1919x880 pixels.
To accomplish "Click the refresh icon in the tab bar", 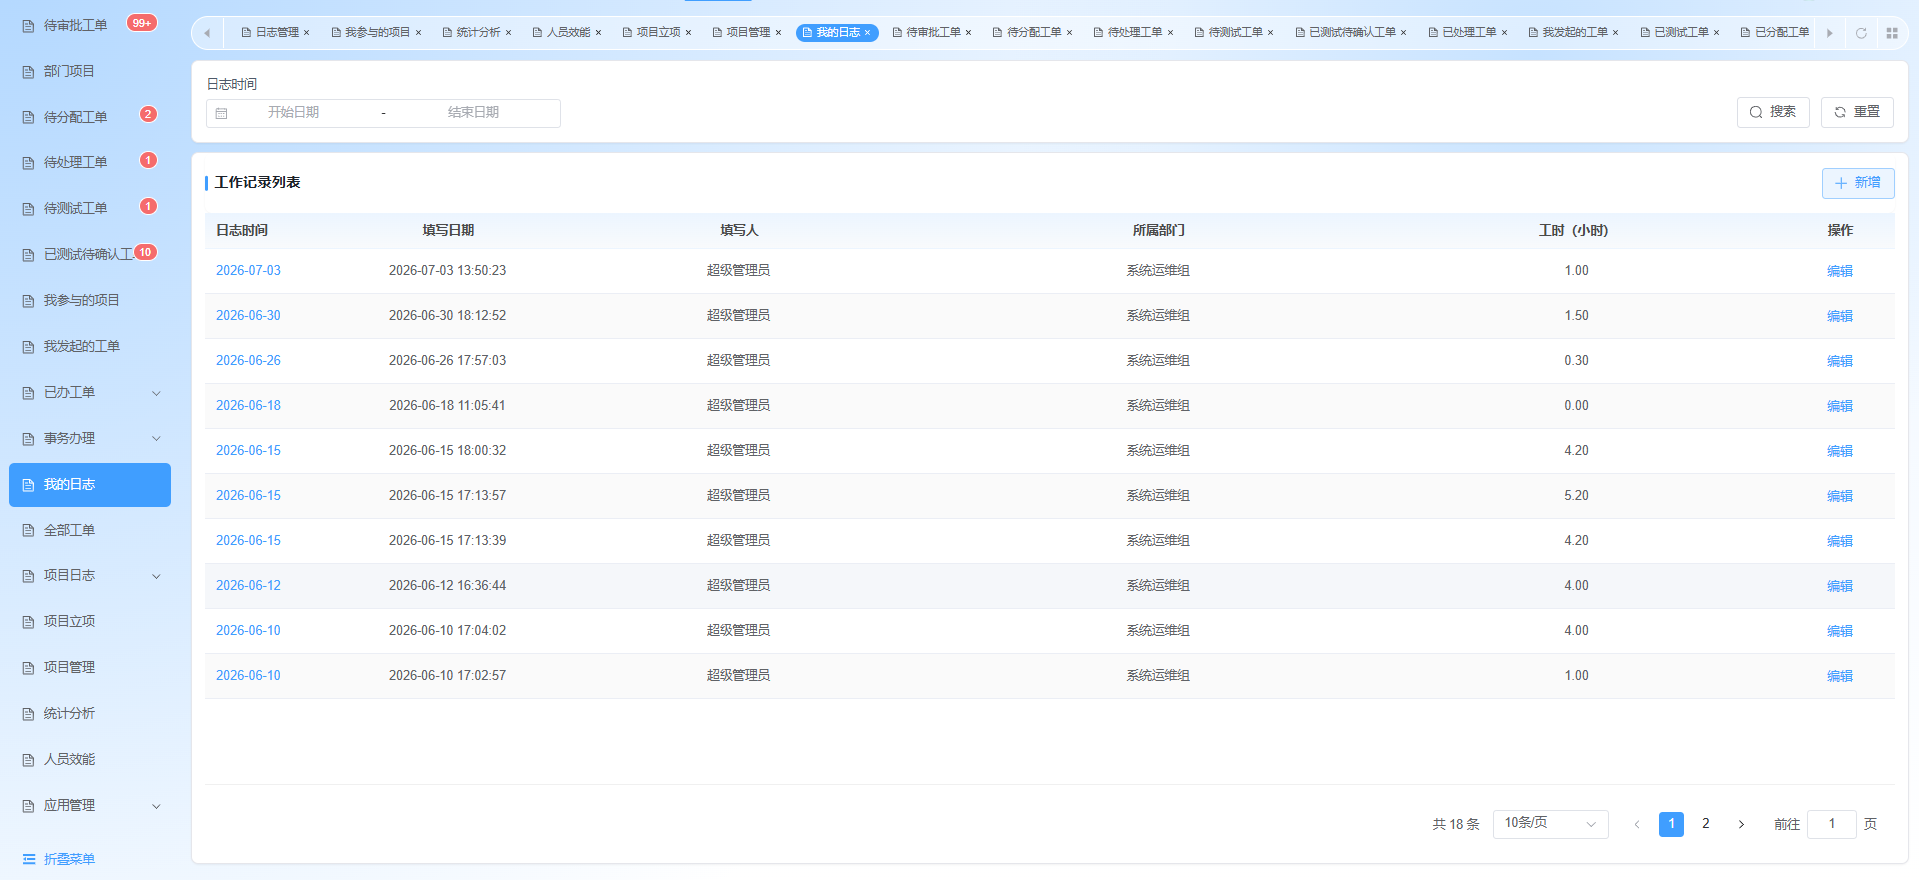I will [x=1861, y=33].
